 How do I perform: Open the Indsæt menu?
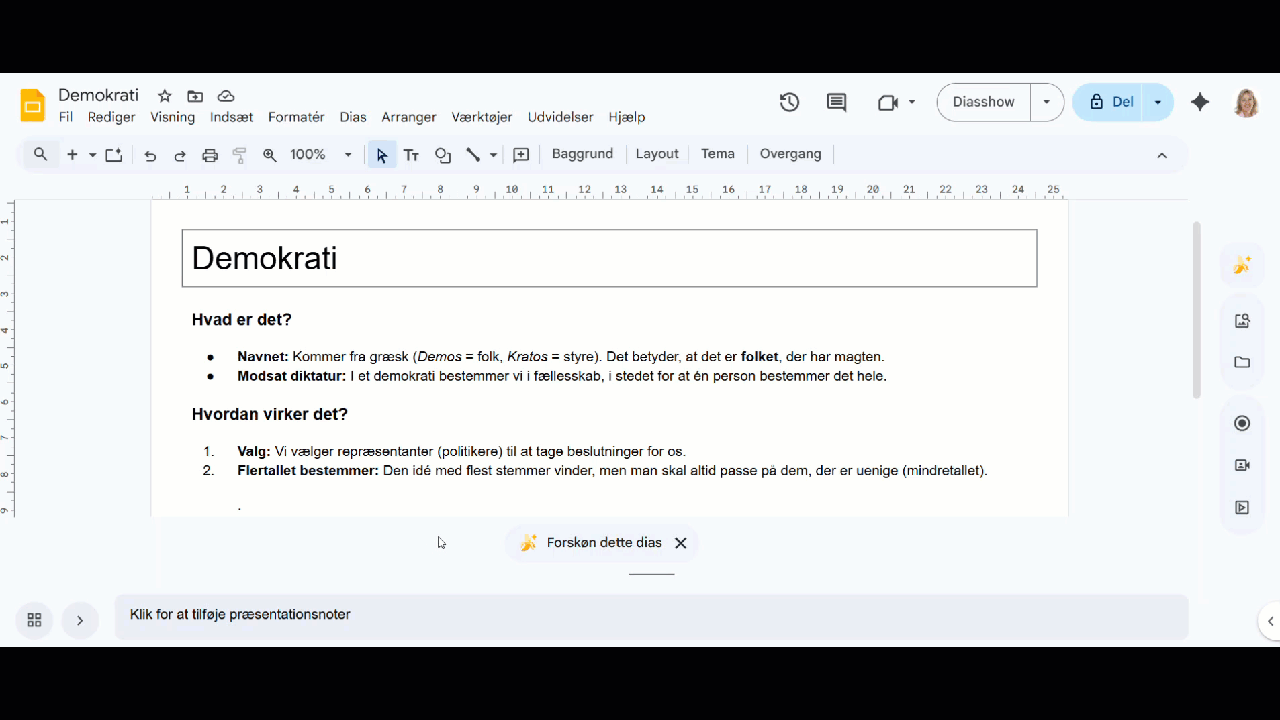tap(231, 117)
